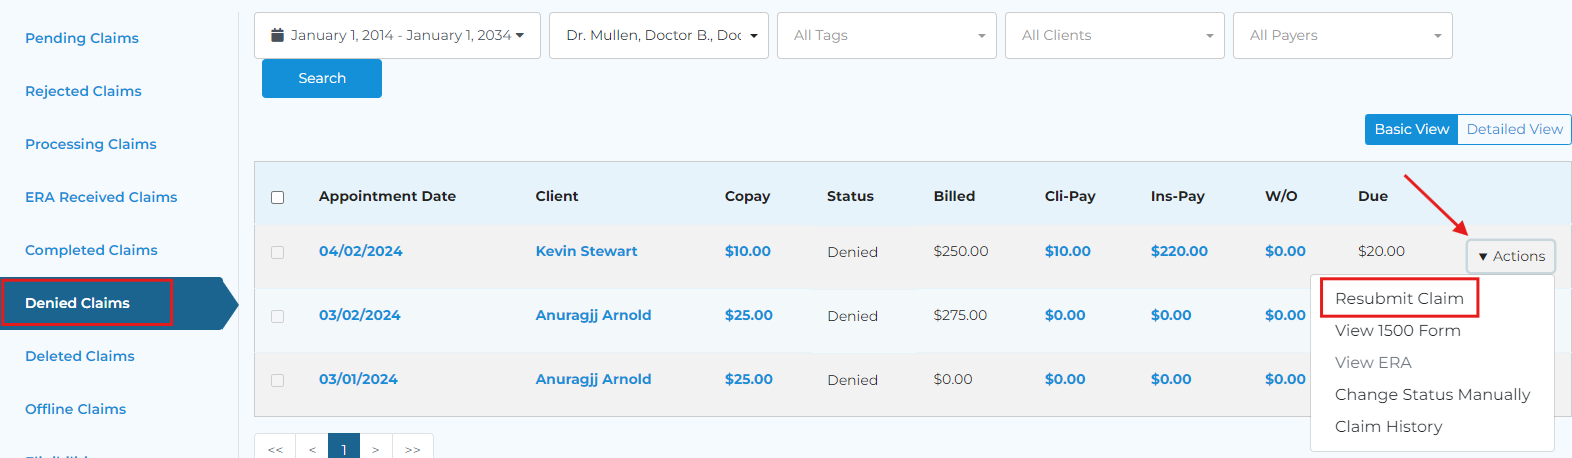1572x458 pixels.
Task: Check the Kevin Stewart claim row checkbox
Action: 278,252
